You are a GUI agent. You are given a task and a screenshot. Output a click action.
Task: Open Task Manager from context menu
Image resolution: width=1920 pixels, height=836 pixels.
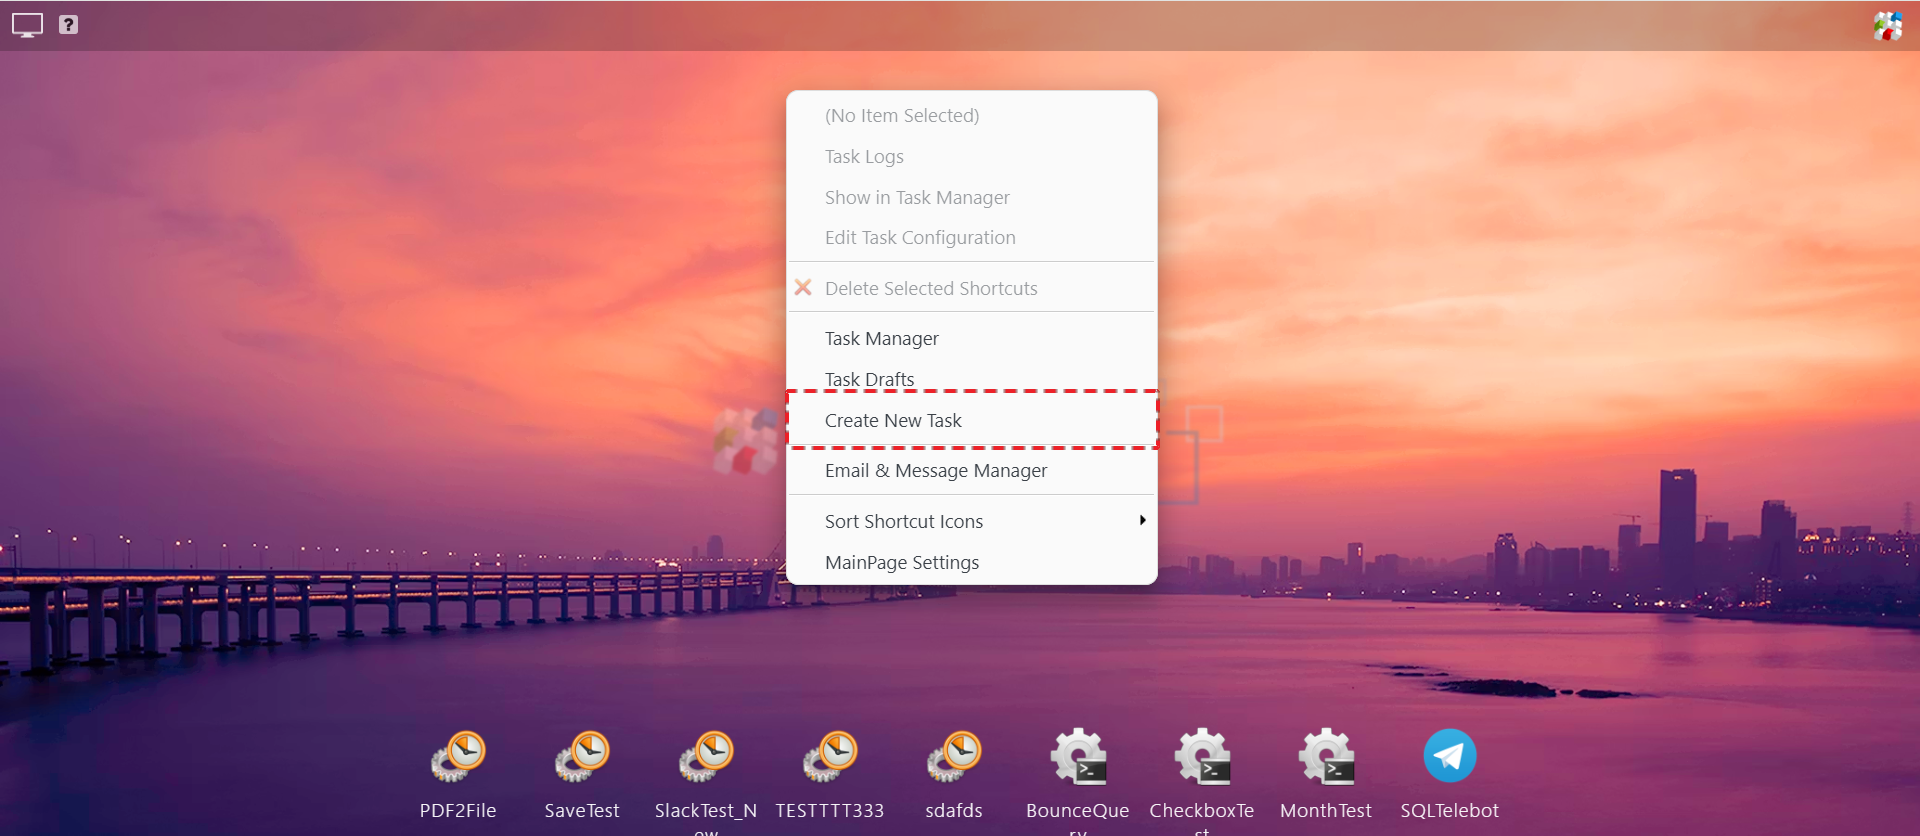point(972,339)
